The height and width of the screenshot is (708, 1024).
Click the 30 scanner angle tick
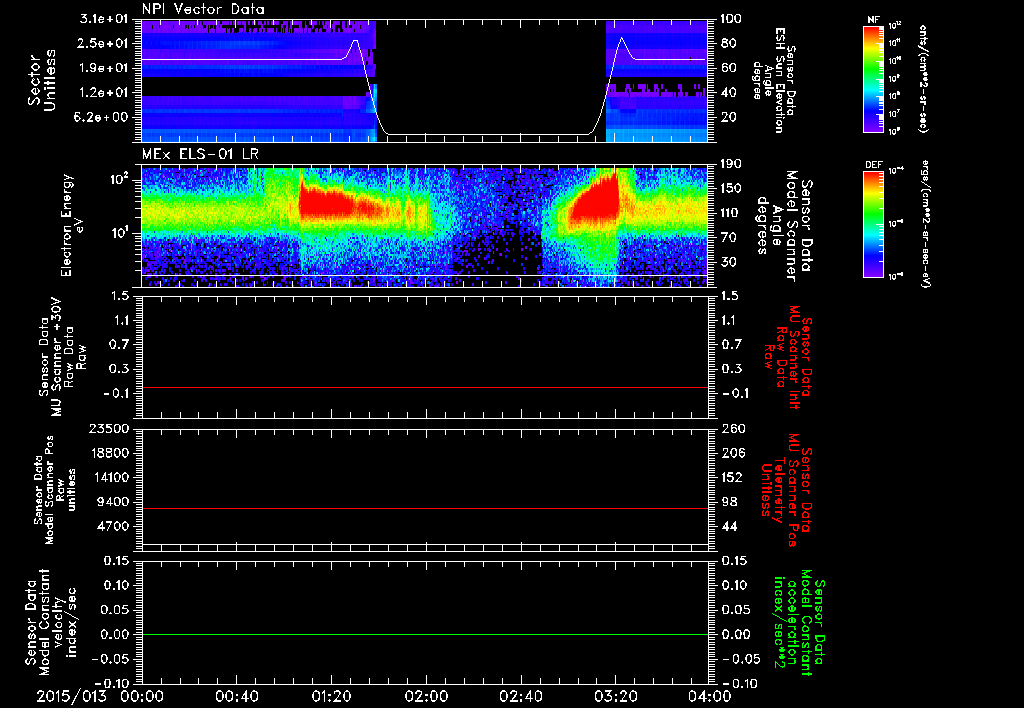(728, 262)
